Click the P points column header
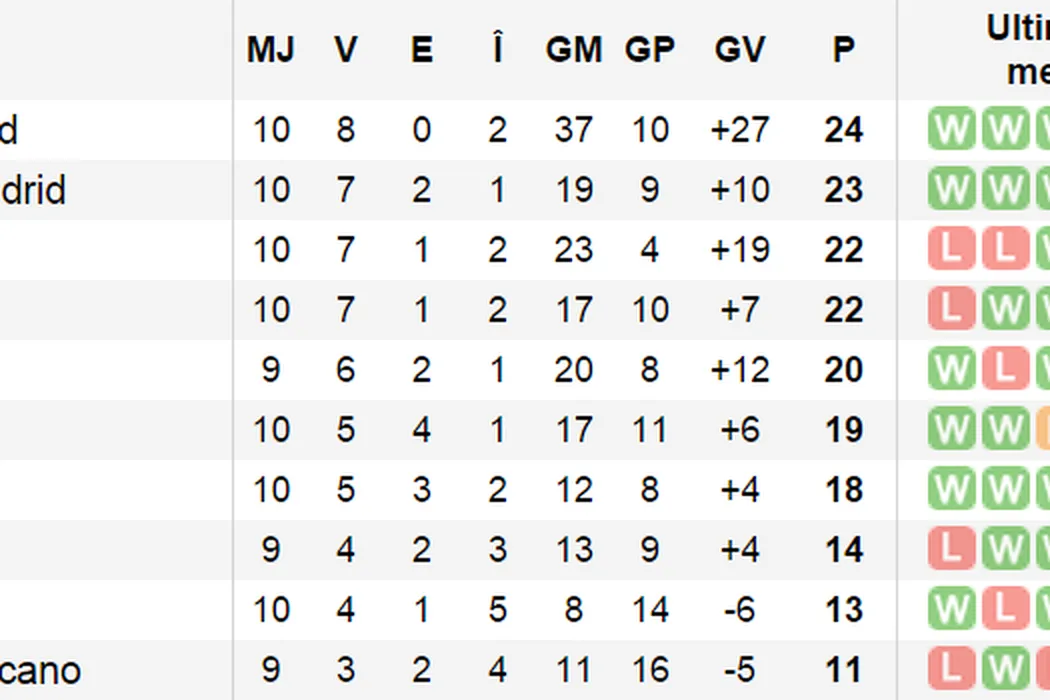The height and width of the screenshot is (700, 1050). (844, 50)
